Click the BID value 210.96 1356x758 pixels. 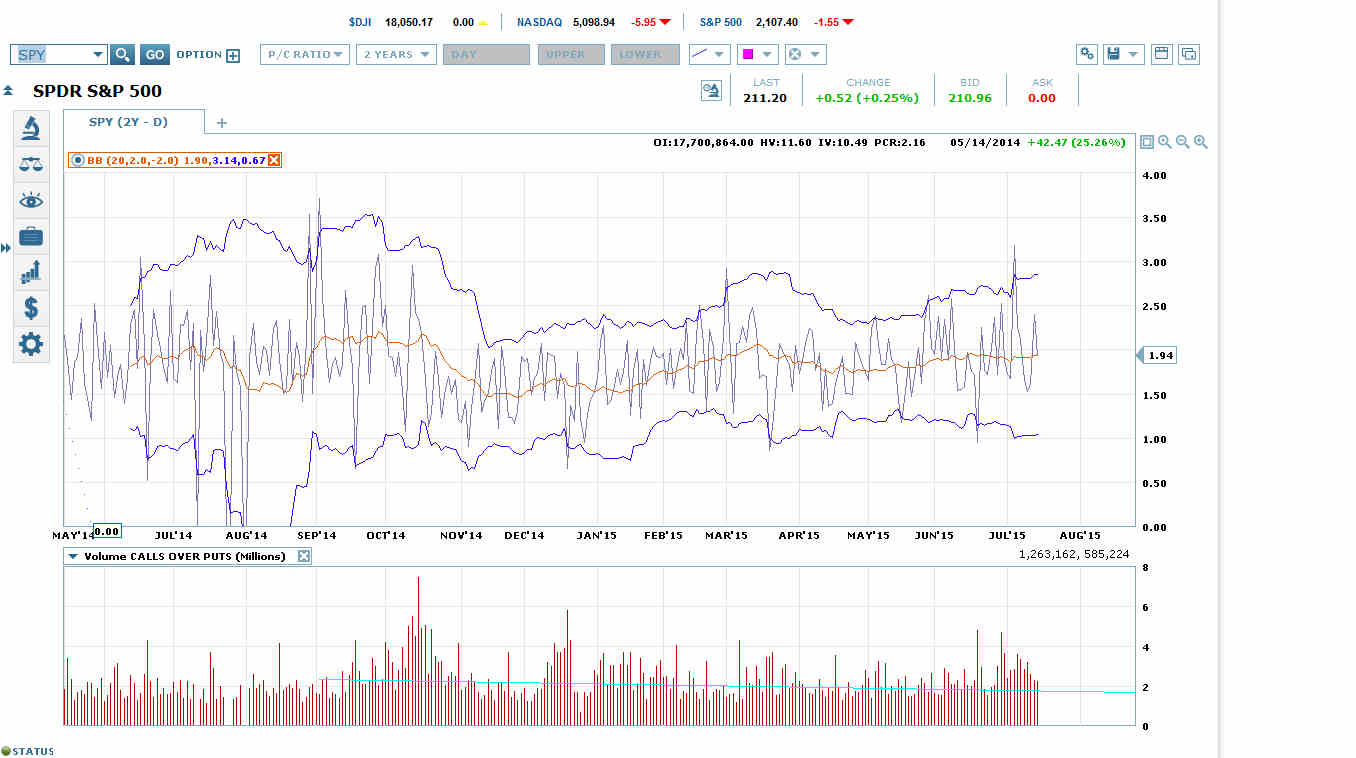[x=969, y=98]
